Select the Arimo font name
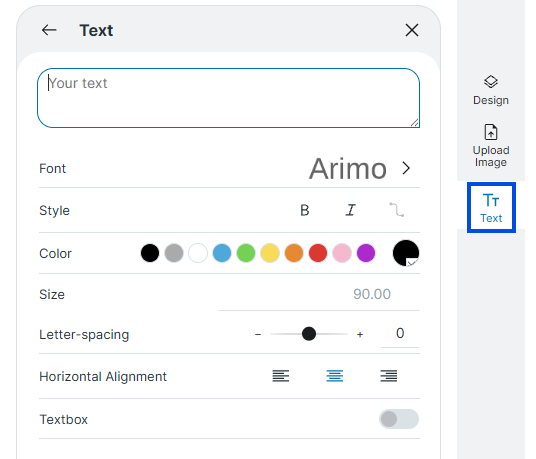This screenshot has height=459, width=536. pyautogui.click(x=348, y=168)
